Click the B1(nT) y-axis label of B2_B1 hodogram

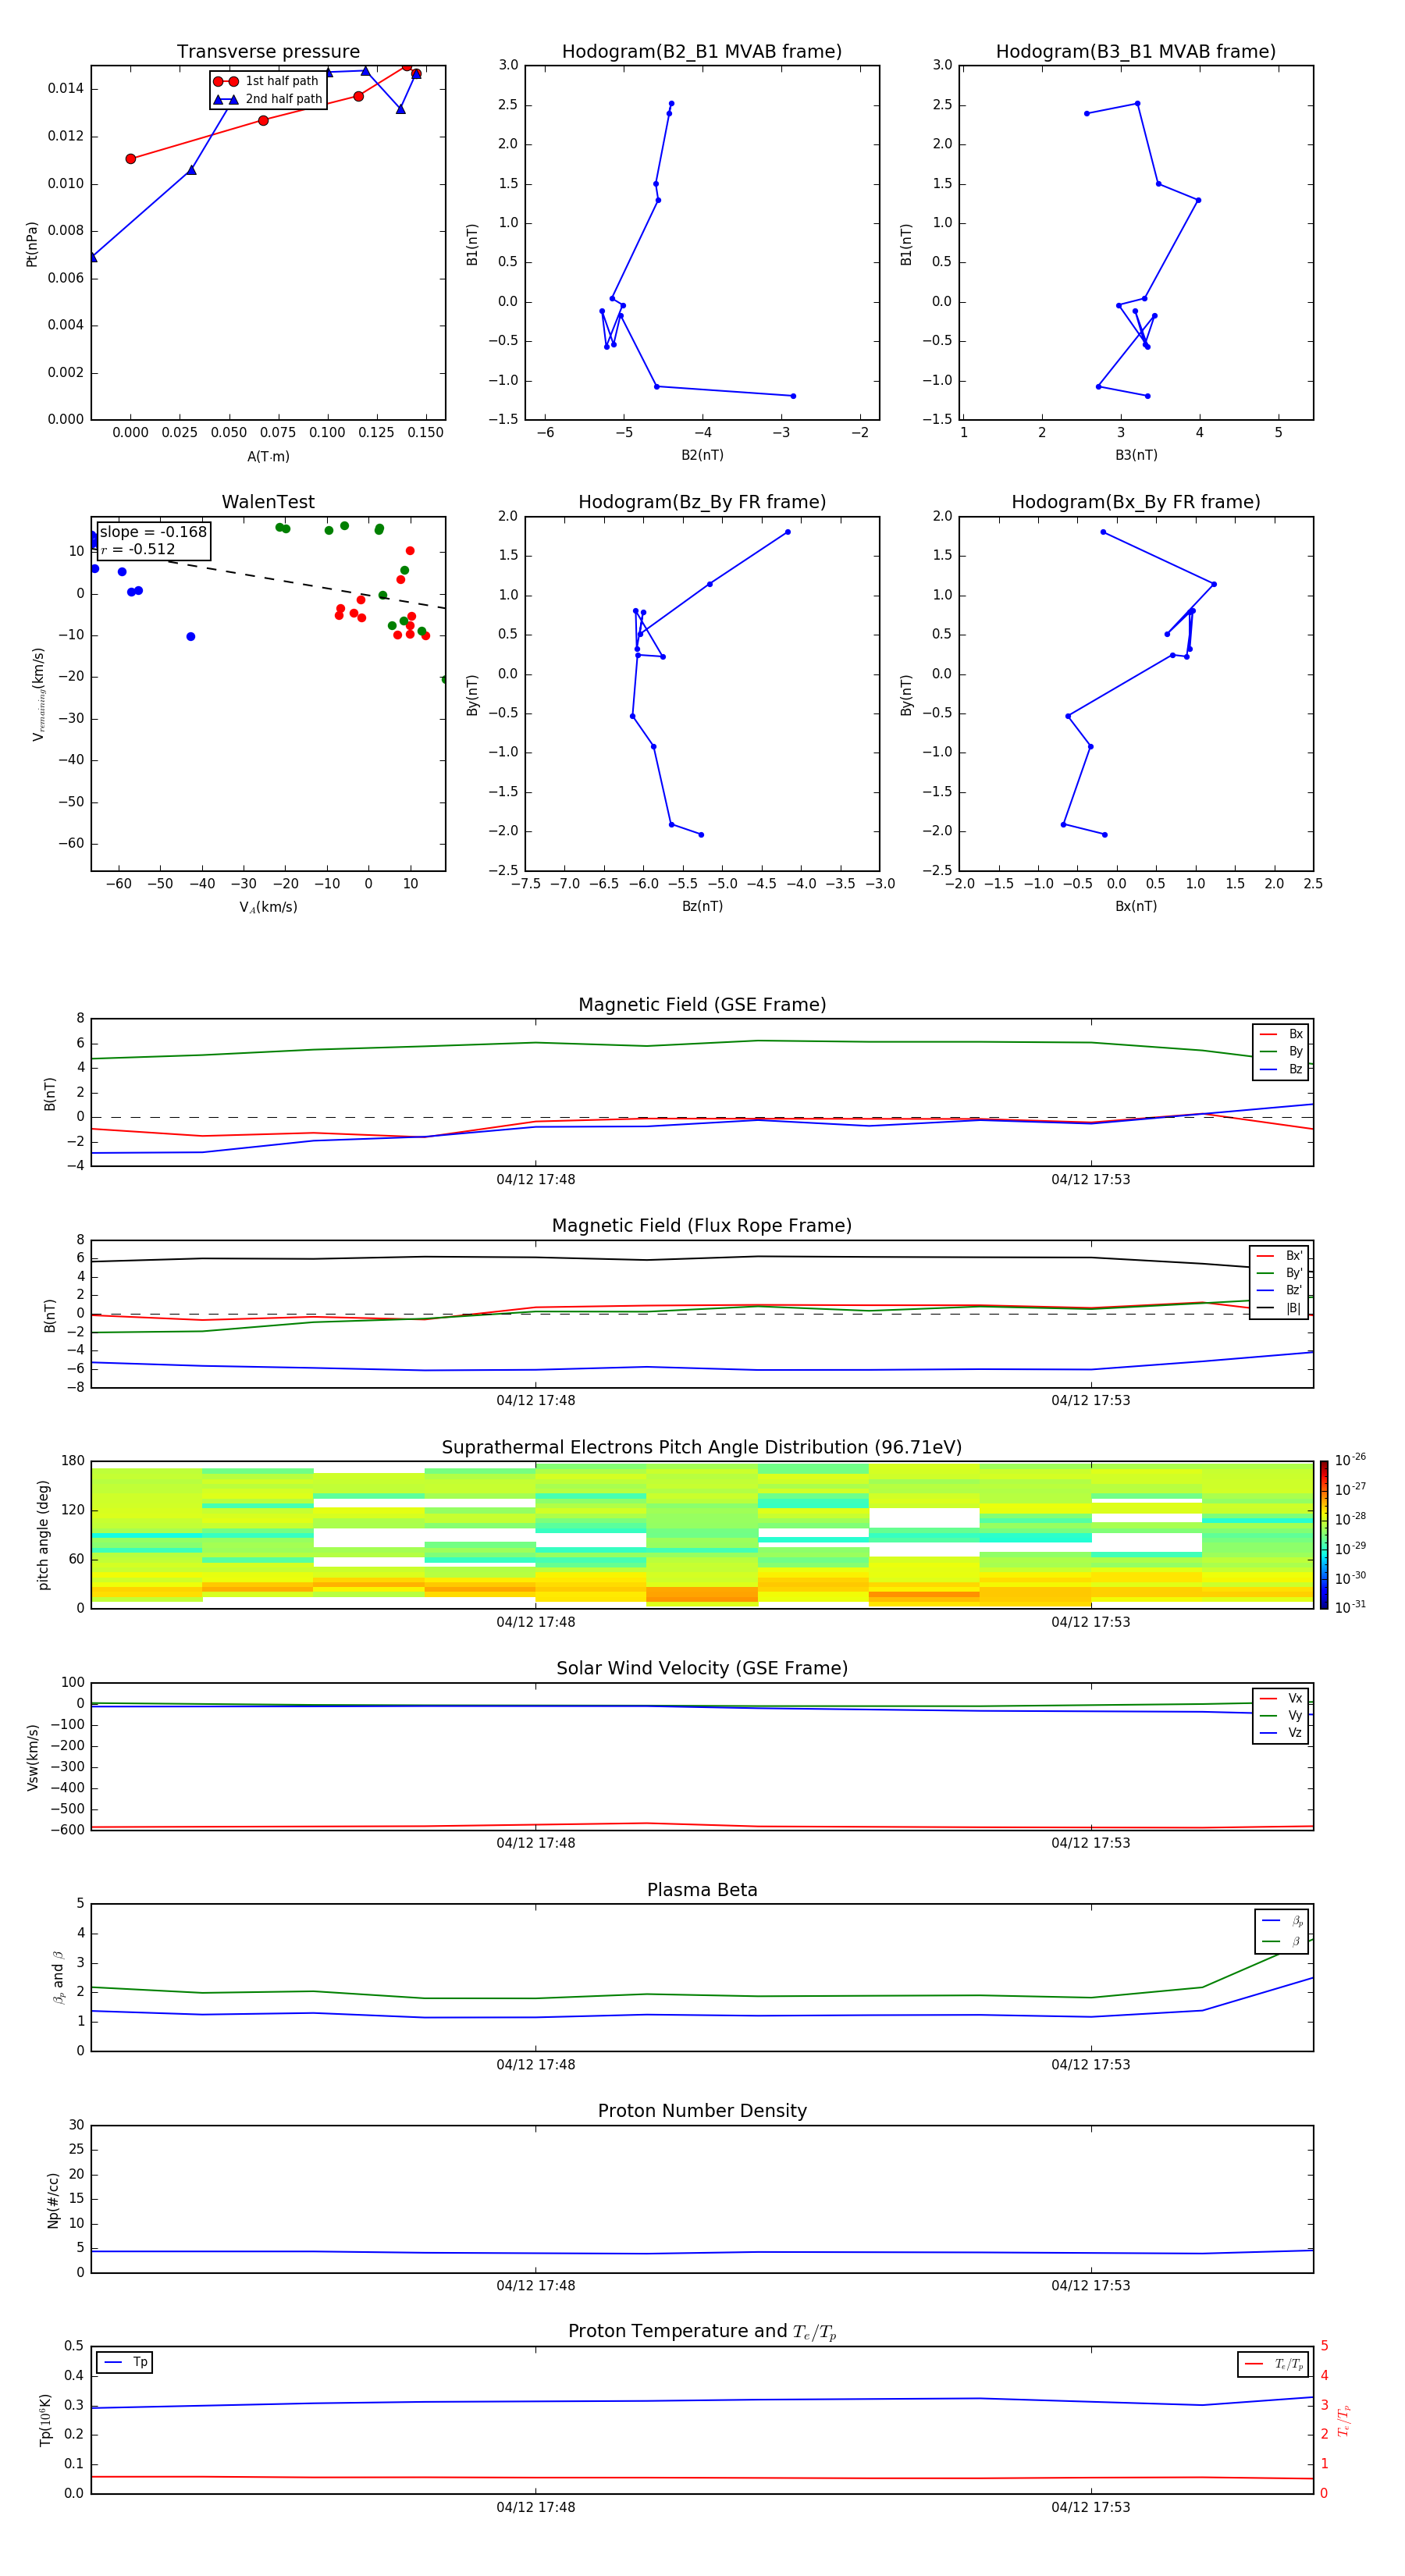pyautogui.click(x=472, y=244)
